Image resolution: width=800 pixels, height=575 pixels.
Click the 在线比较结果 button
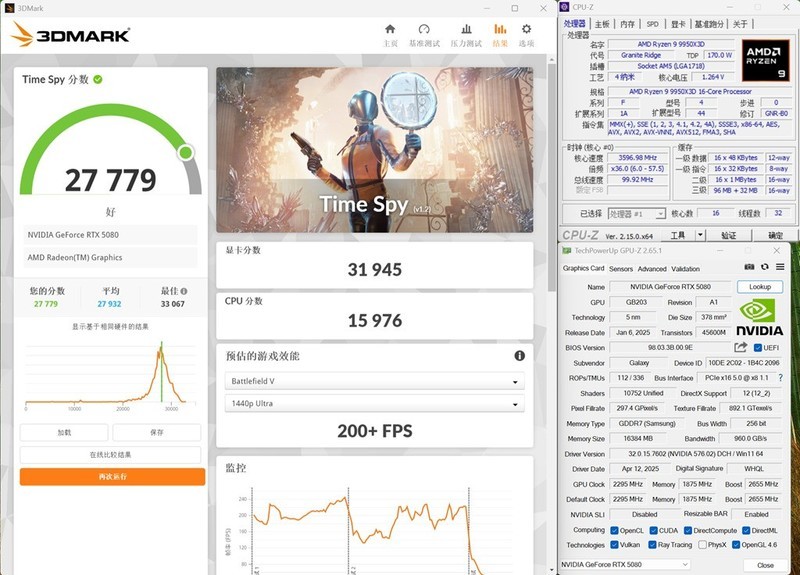(x=110, y=455)
